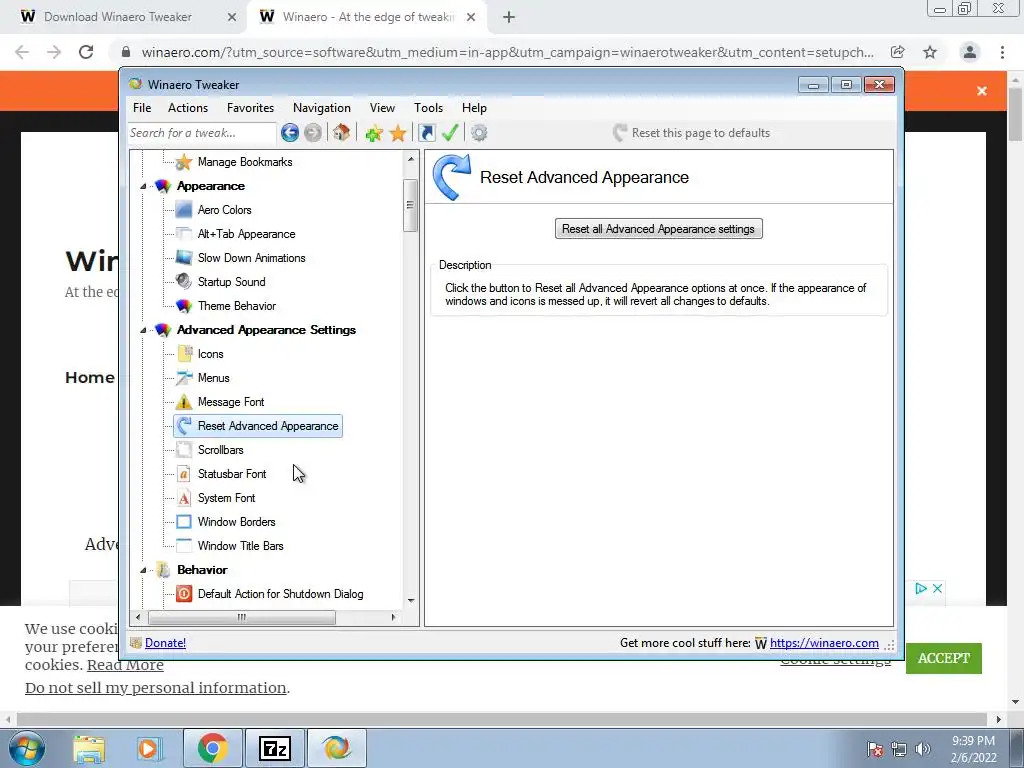Close the orange banner with X
1024x768 pixels.
[982, 91]
